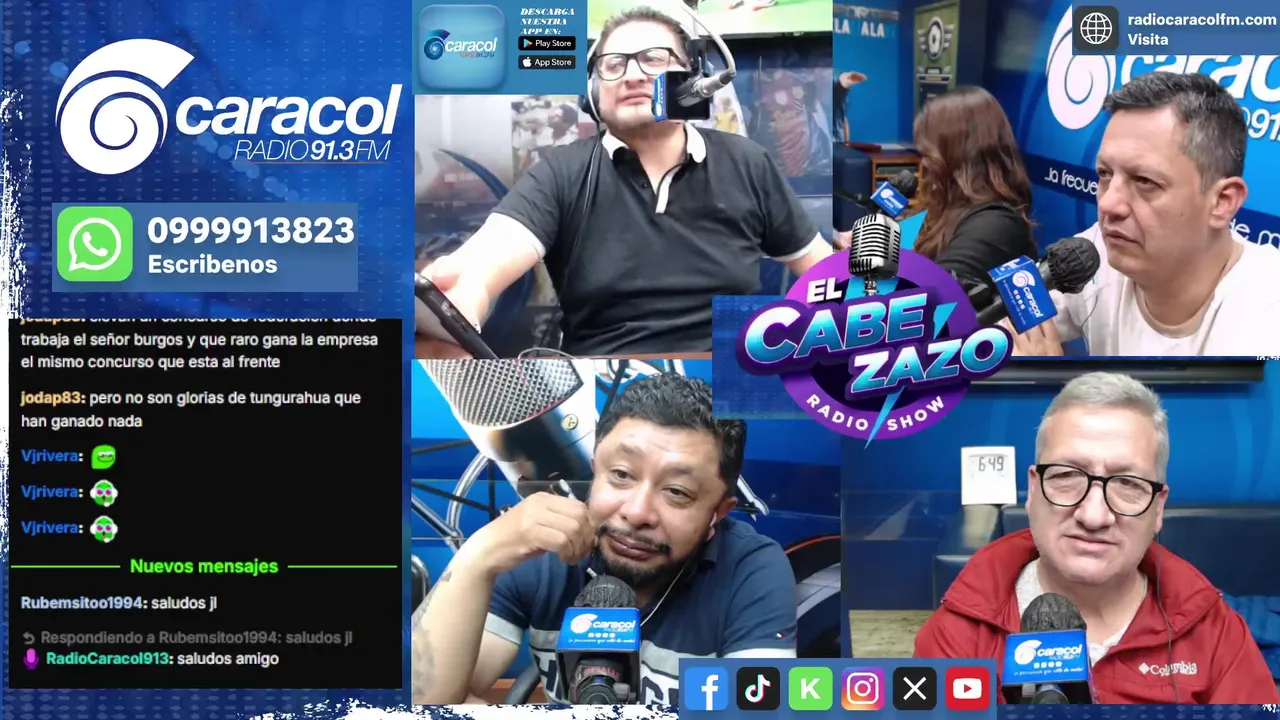This screenshot has height=720, width=1280.
Task: Click the 'RadioCaracol913' username in chat
Action: [108, 659]
